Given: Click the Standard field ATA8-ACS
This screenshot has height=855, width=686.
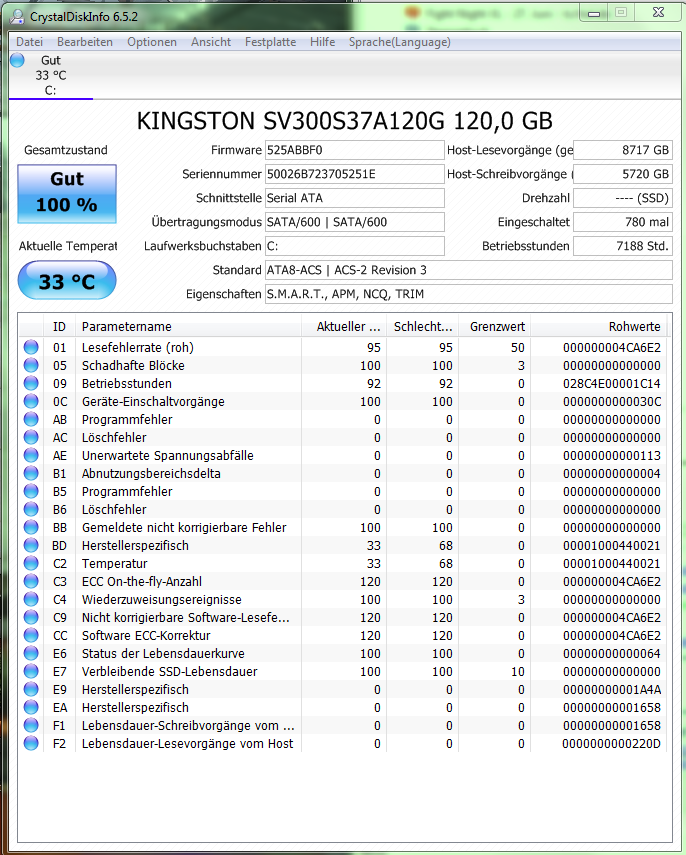Looking at the screenshot, I should pyautogui.click(x=468, y=270).
